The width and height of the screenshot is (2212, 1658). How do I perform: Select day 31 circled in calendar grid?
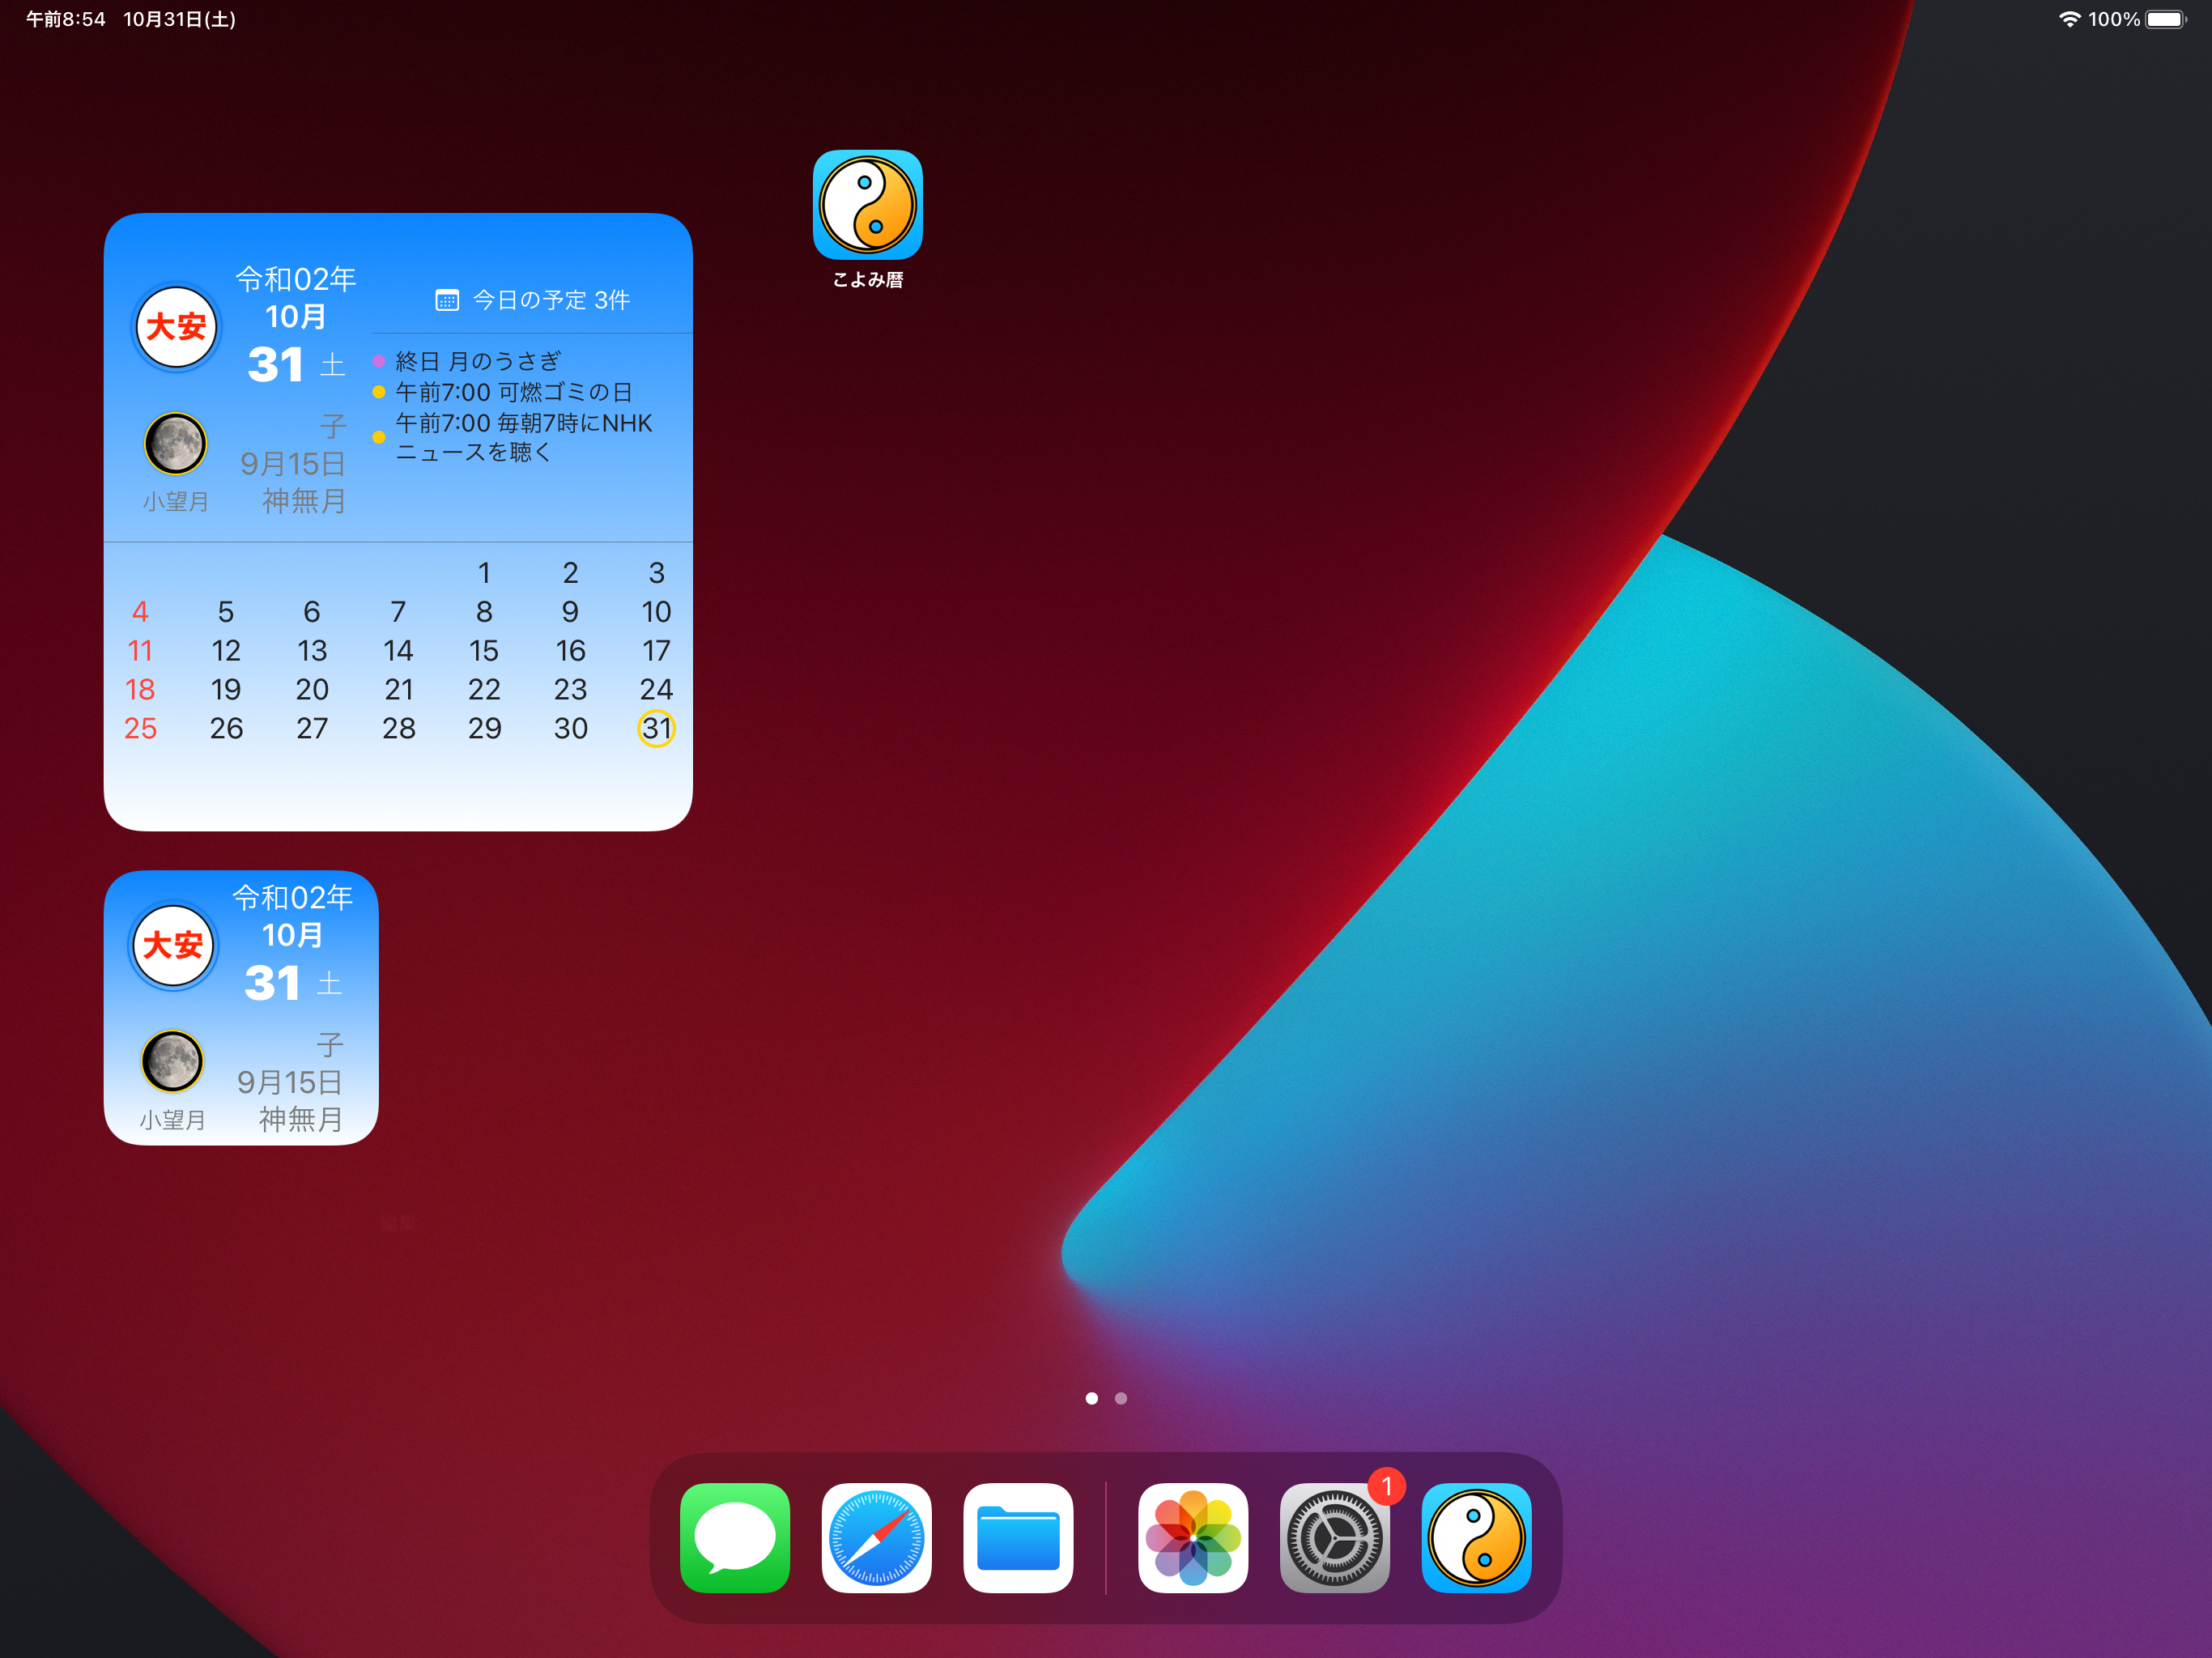click(656, 728)
